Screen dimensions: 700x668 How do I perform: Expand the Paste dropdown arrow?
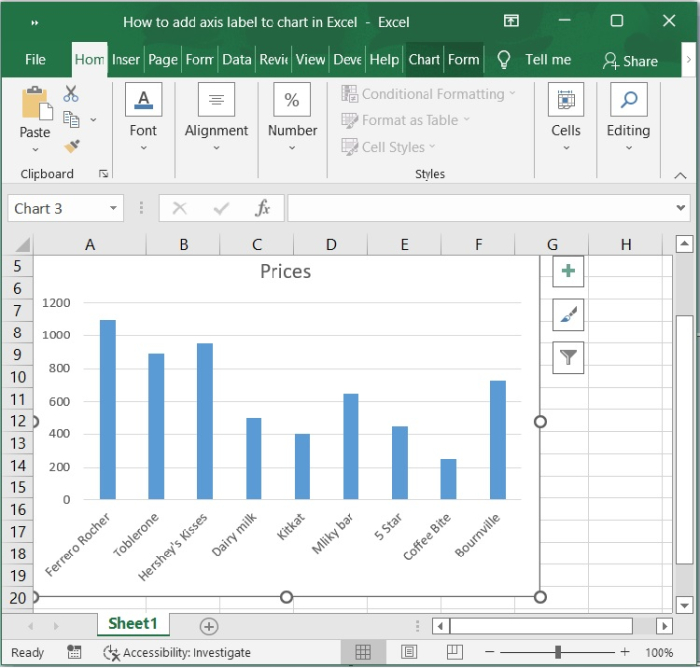[x=35, y=150]
